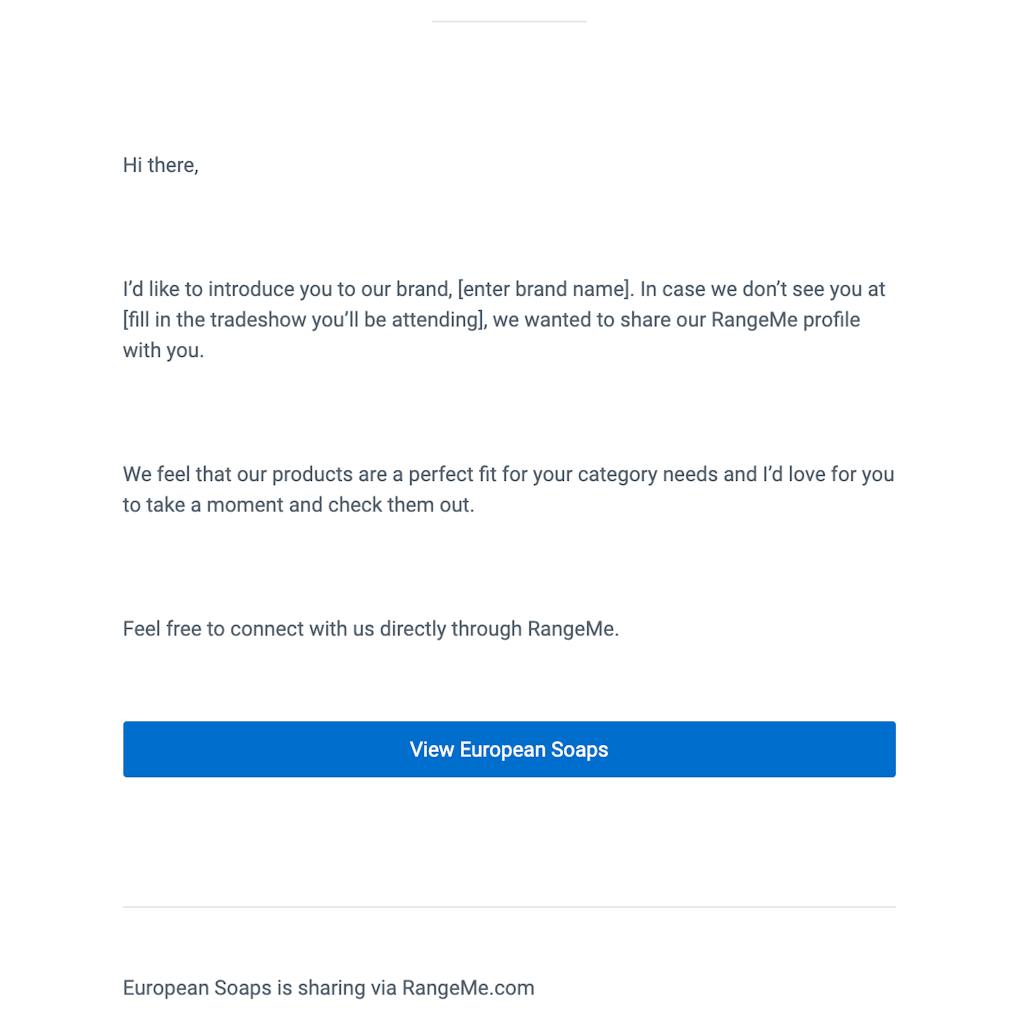Click "RangeMe profile" in the intro paragraph
This screenshot has height=1024, width=1024.
(x=785, y=320)
